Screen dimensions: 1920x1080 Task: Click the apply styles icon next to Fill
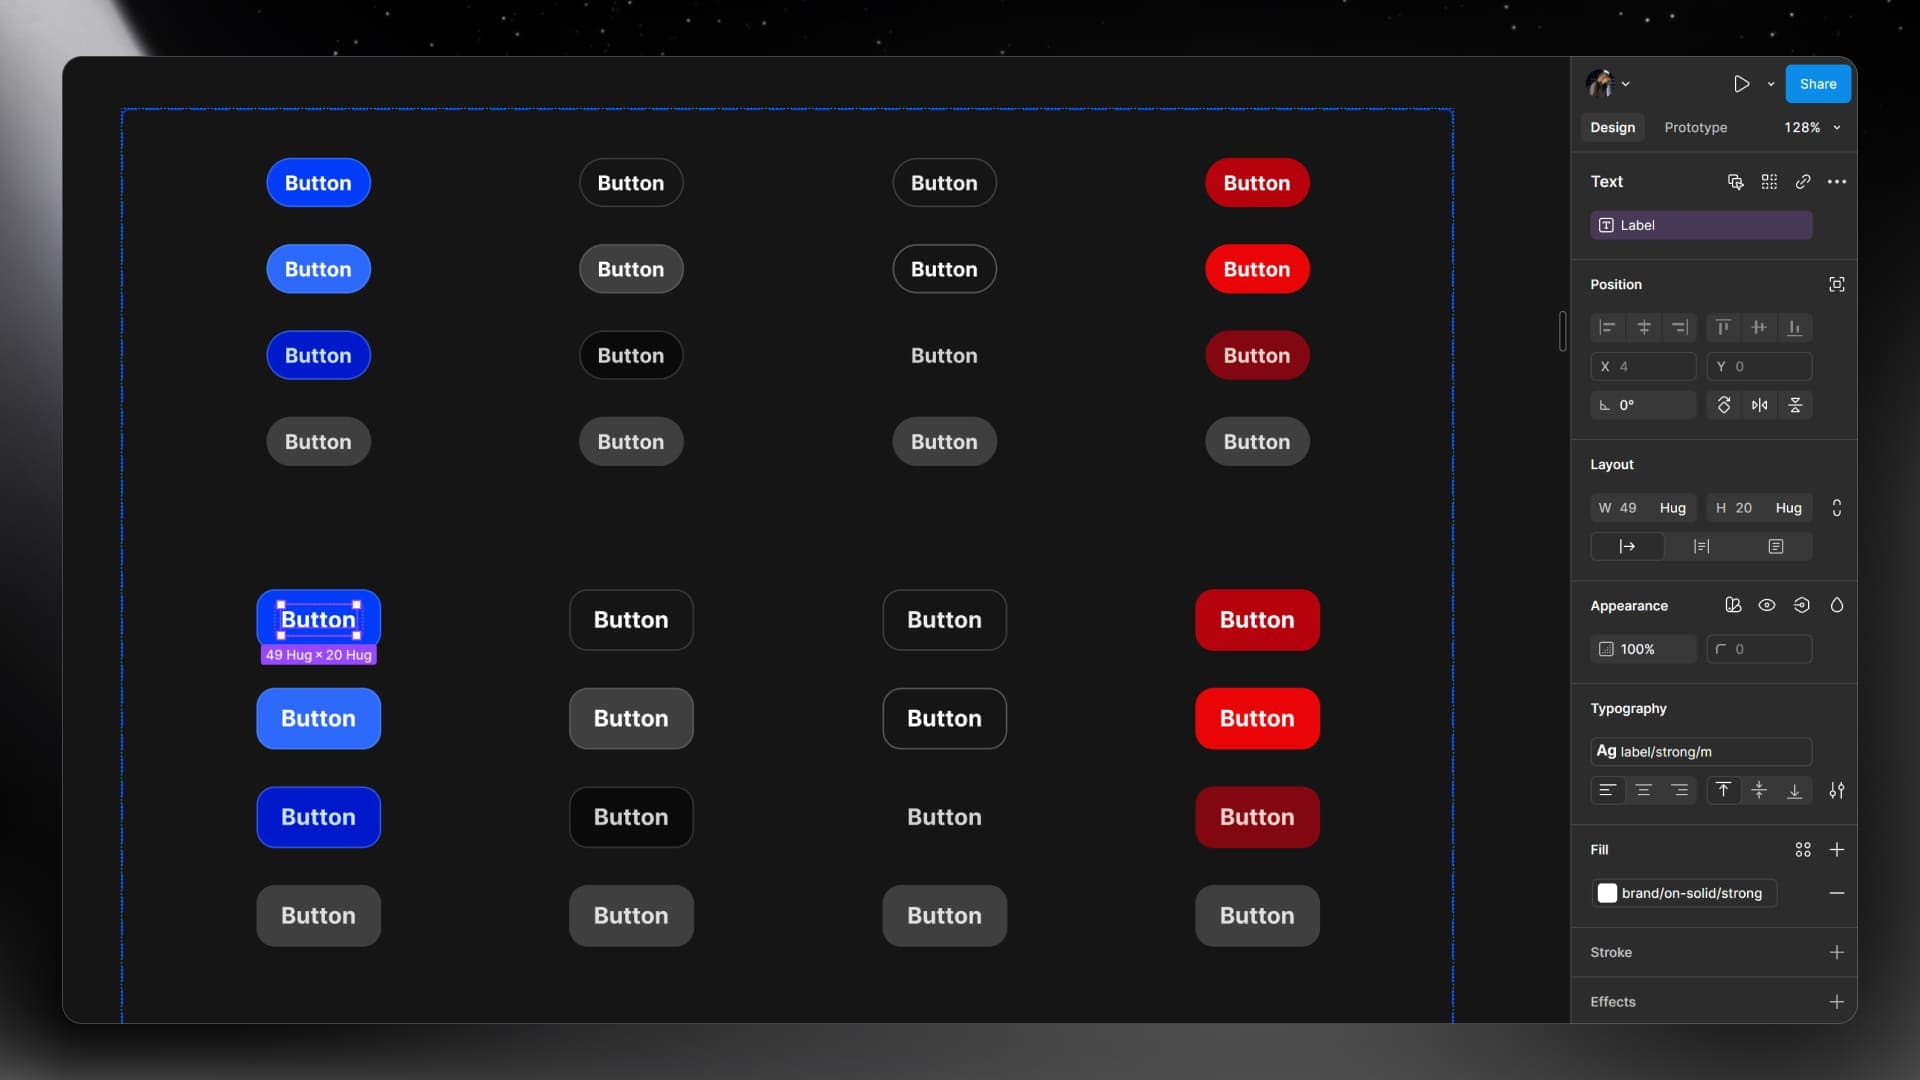pos(1804,849)
